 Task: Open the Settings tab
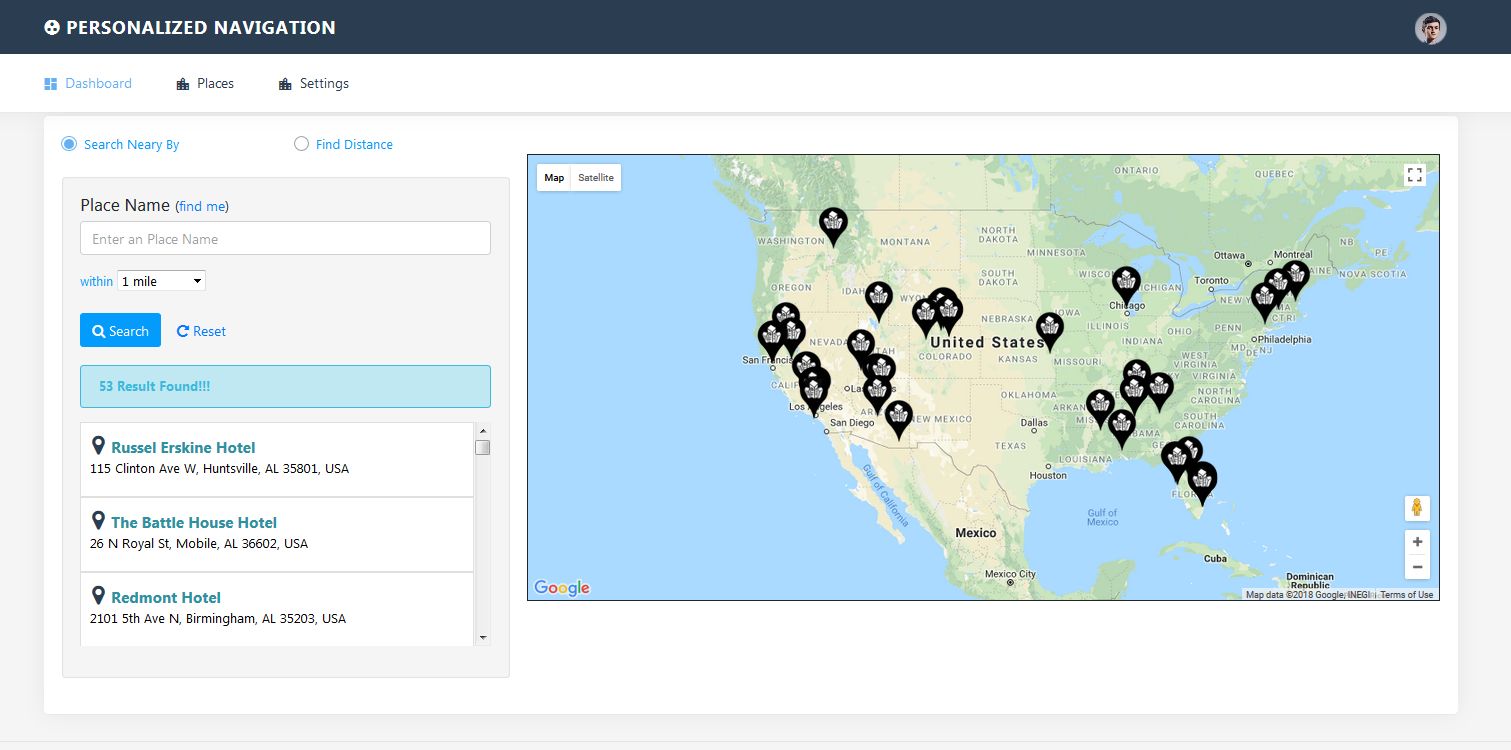pos(314,84)
